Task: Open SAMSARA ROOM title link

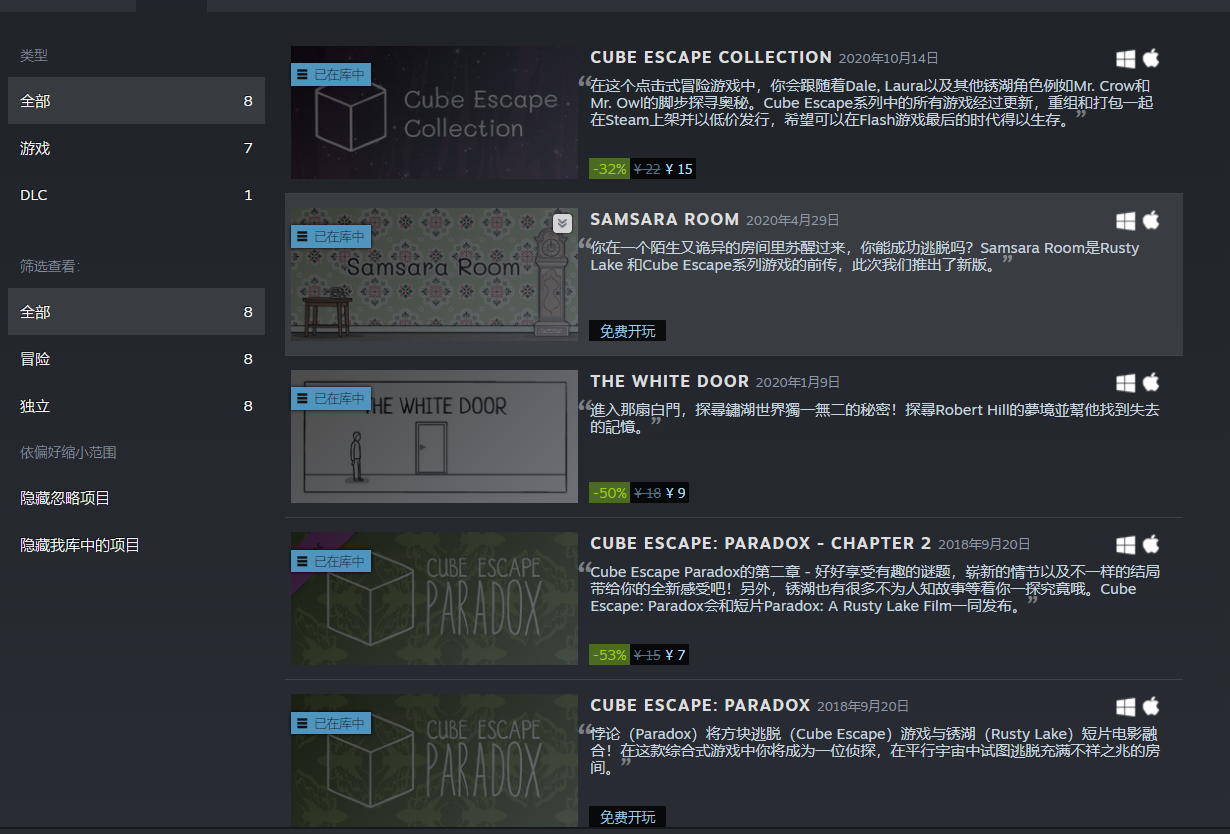Action: click(665, 219)
